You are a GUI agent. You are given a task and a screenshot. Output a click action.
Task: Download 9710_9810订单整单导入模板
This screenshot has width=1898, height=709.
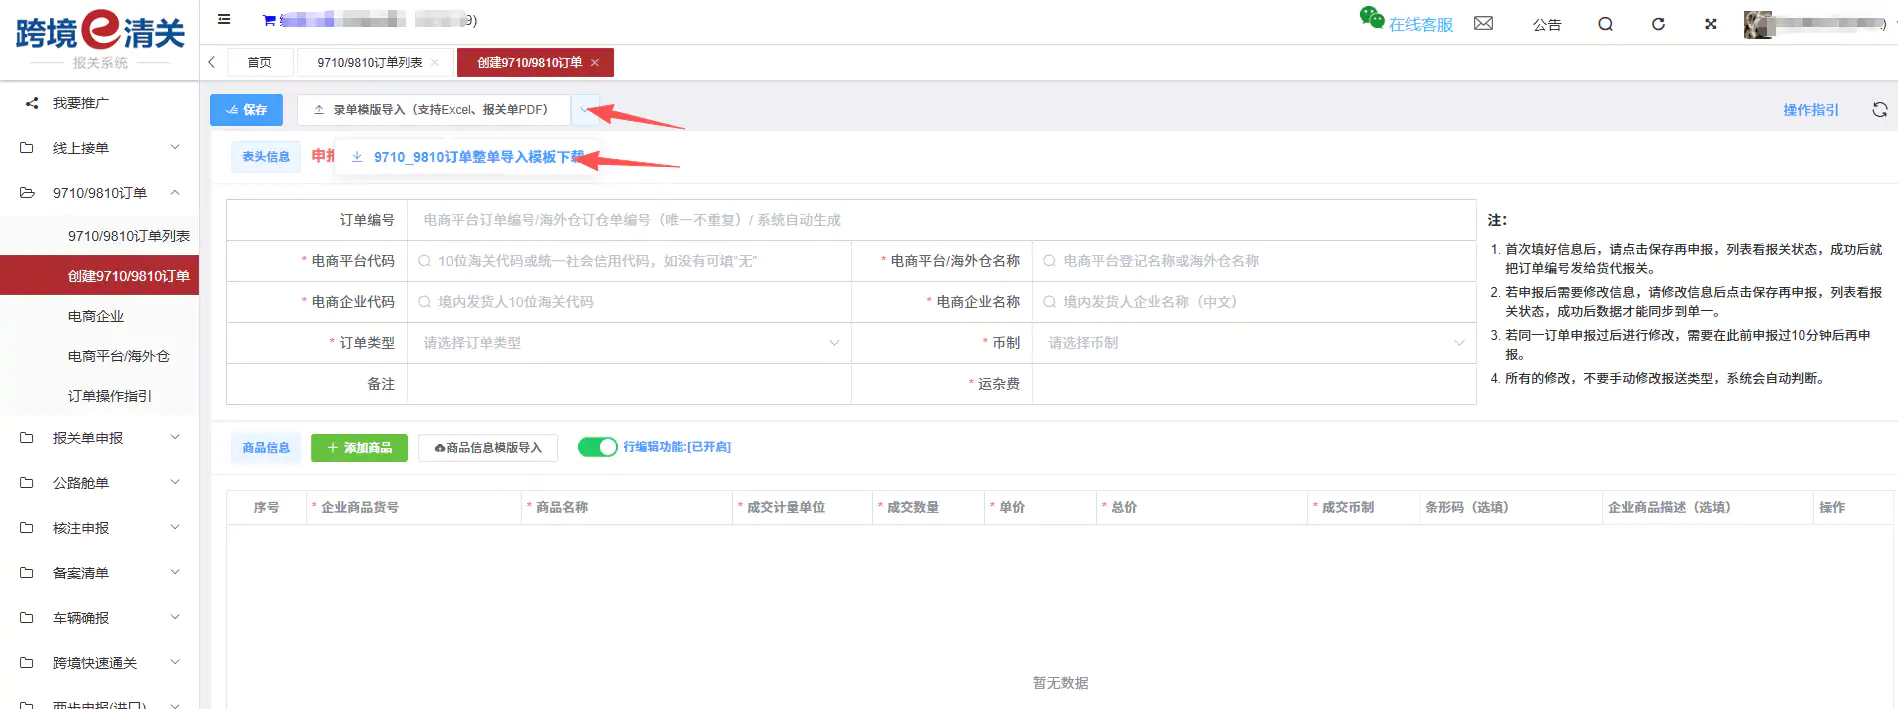pyautogui.click(x=468, y=157)
